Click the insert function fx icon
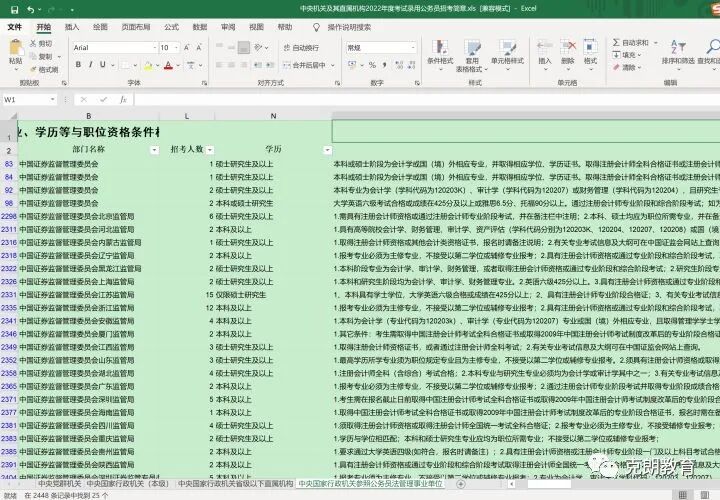720x500 pixels. click(x=123, y=100)
